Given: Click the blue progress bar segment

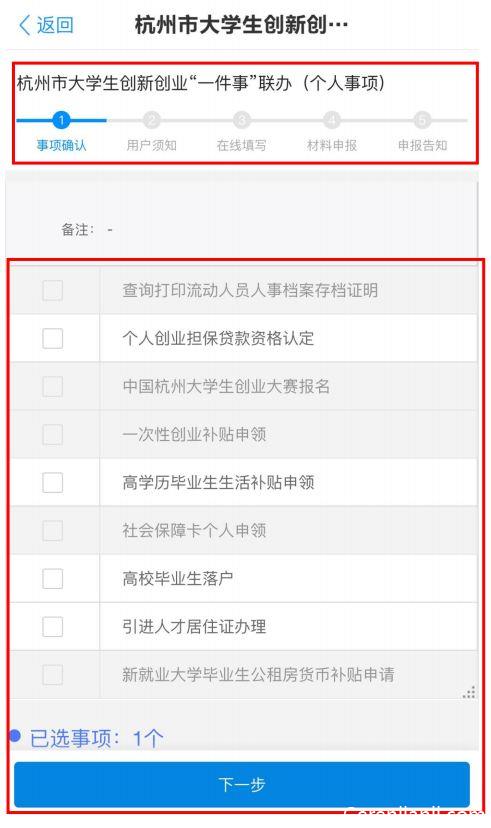Looking at the screenshot, I should (61, 120).
